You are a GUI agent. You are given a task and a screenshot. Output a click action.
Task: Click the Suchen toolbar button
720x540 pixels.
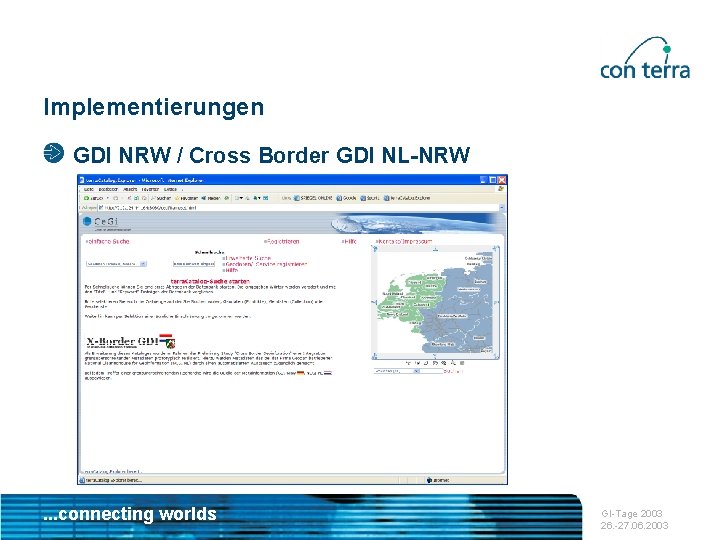tap(161, 198)
